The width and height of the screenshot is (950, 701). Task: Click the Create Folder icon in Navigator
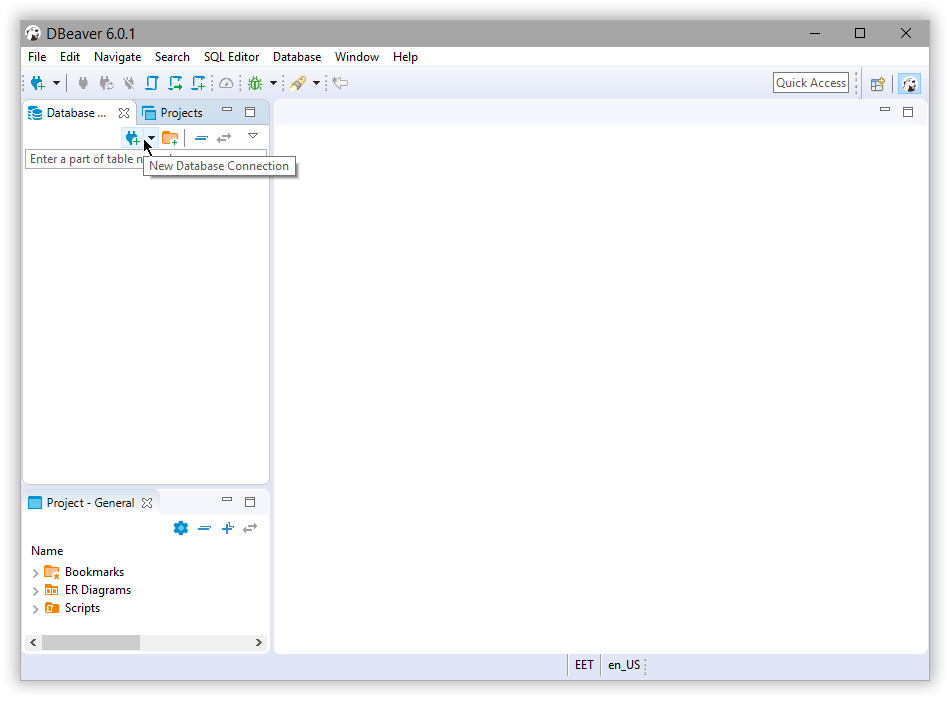click(x=170, y=137)
